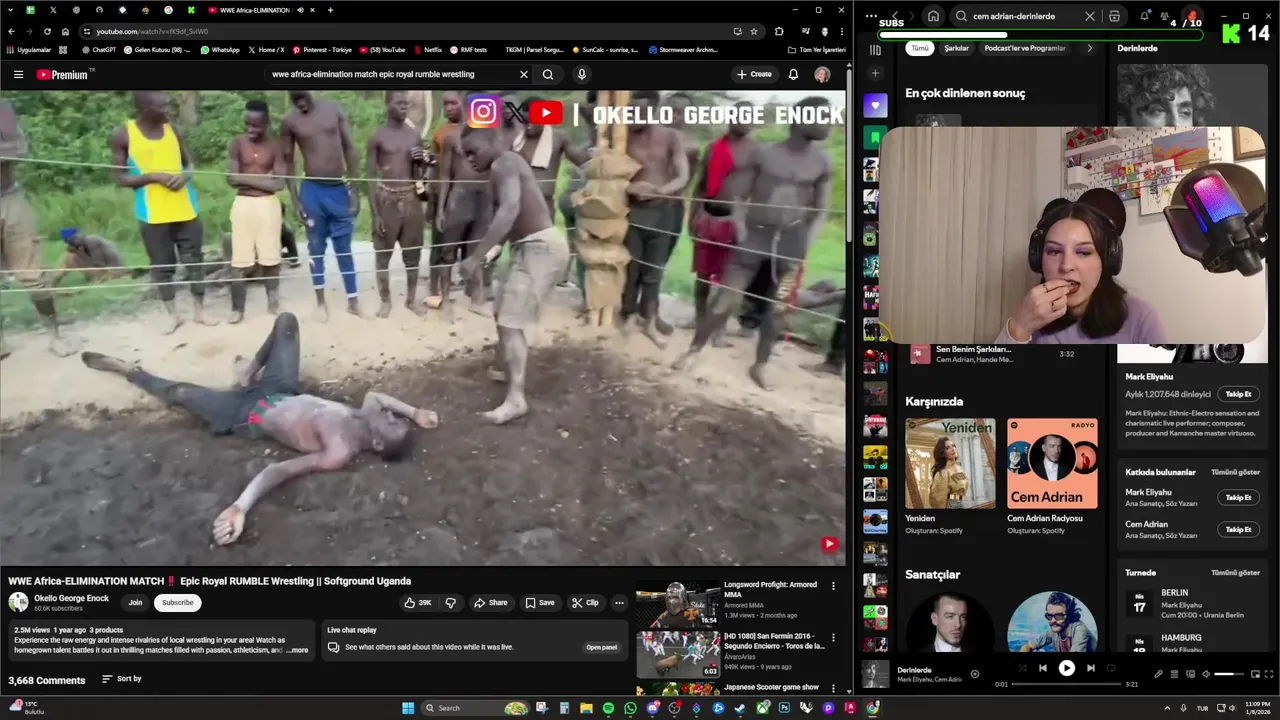Go to the previous track in Spotify
This screenshot has width=1280, height=720.
coord(1042,668)
